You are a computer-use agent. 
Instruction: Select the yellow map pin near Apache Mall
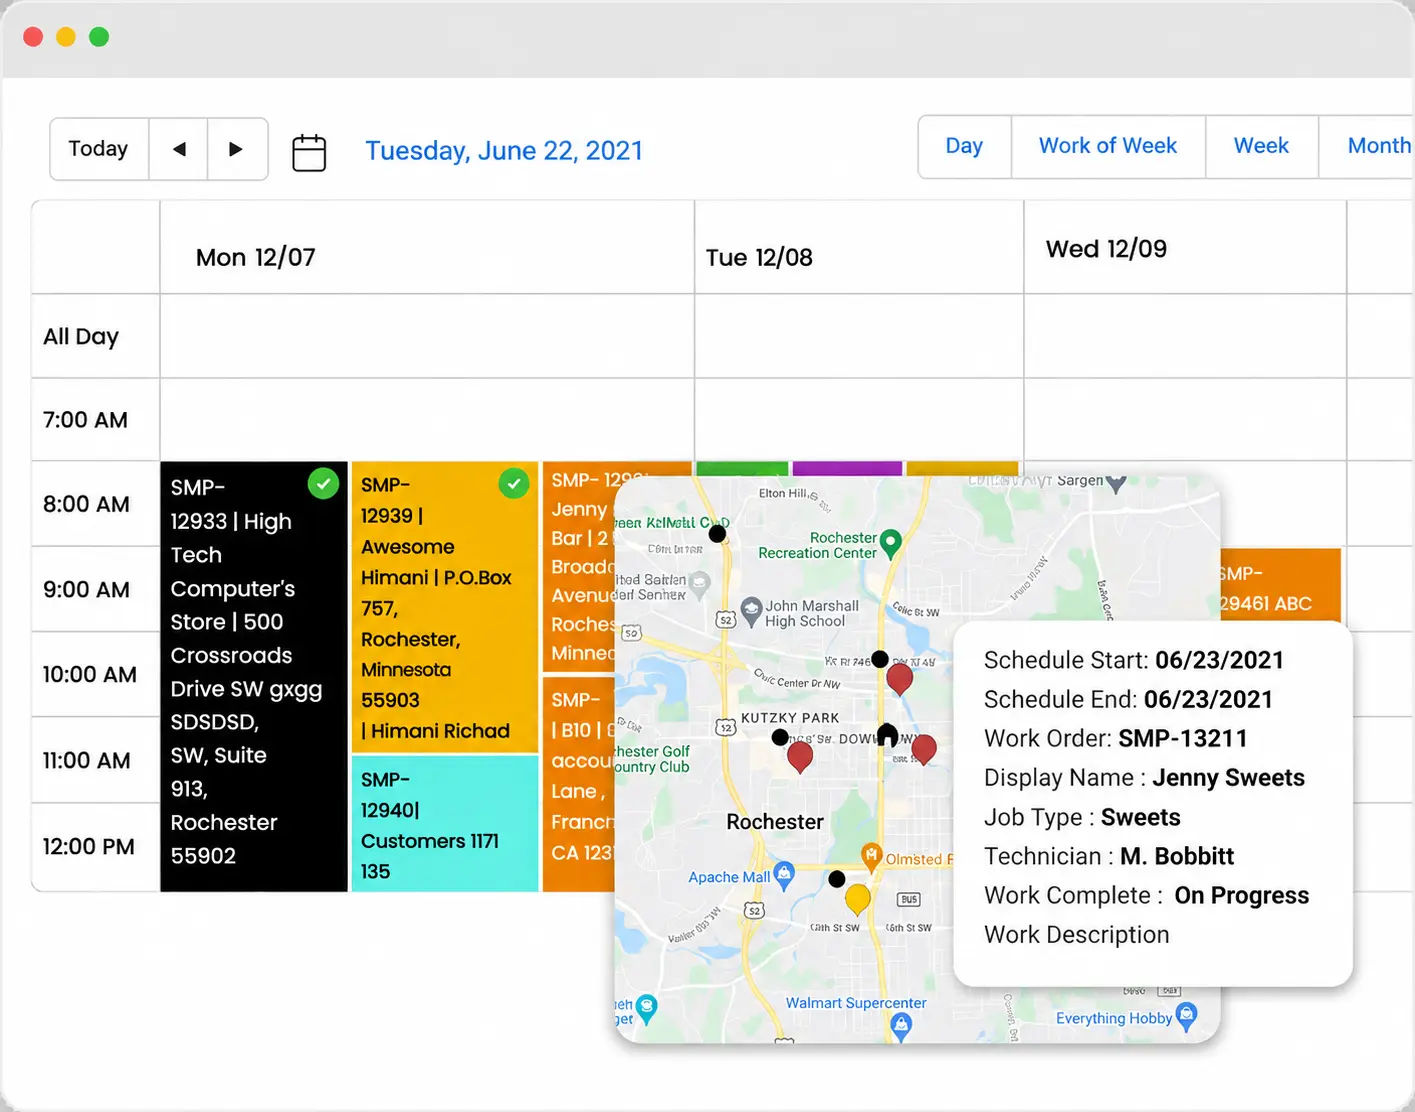tap(858, 899)
